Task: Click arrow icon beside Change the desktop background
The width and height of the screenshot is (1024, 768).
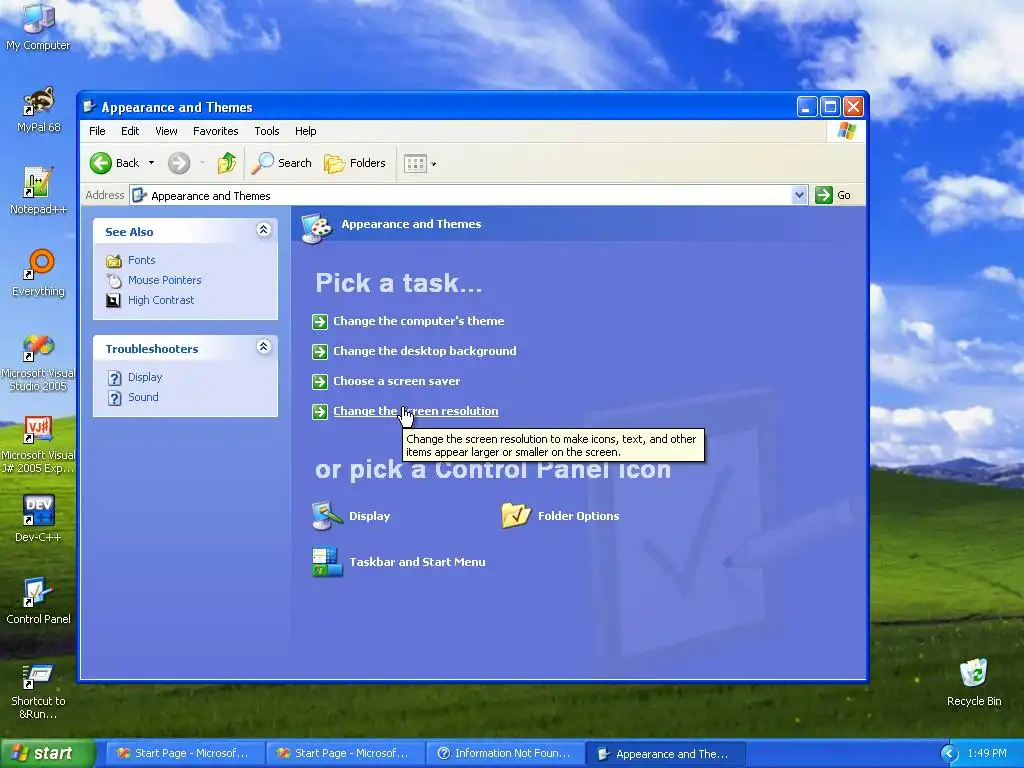Action: tap(320, 351)
